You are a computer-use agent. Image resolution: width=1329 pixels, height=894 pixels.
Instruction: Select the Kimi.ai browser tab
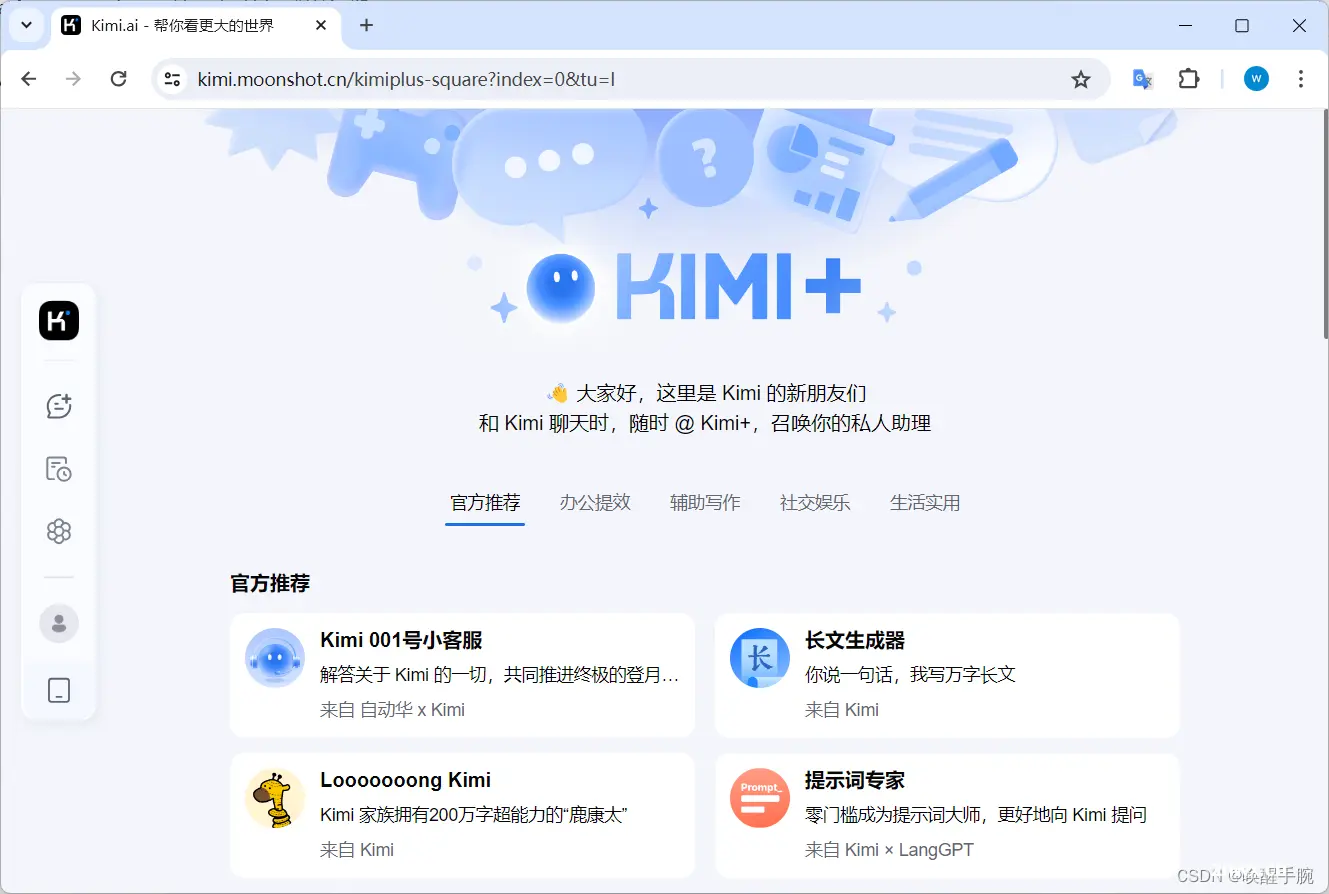194,26
